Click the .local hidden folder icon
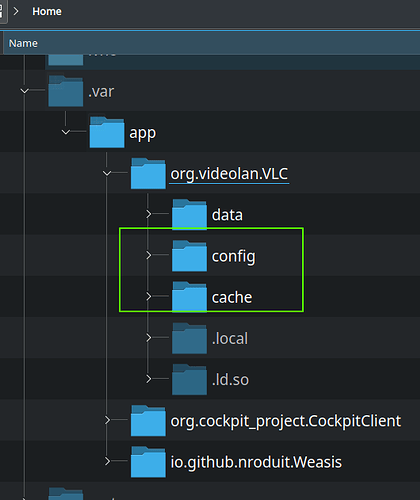420x500 pixels. point(189,338)
